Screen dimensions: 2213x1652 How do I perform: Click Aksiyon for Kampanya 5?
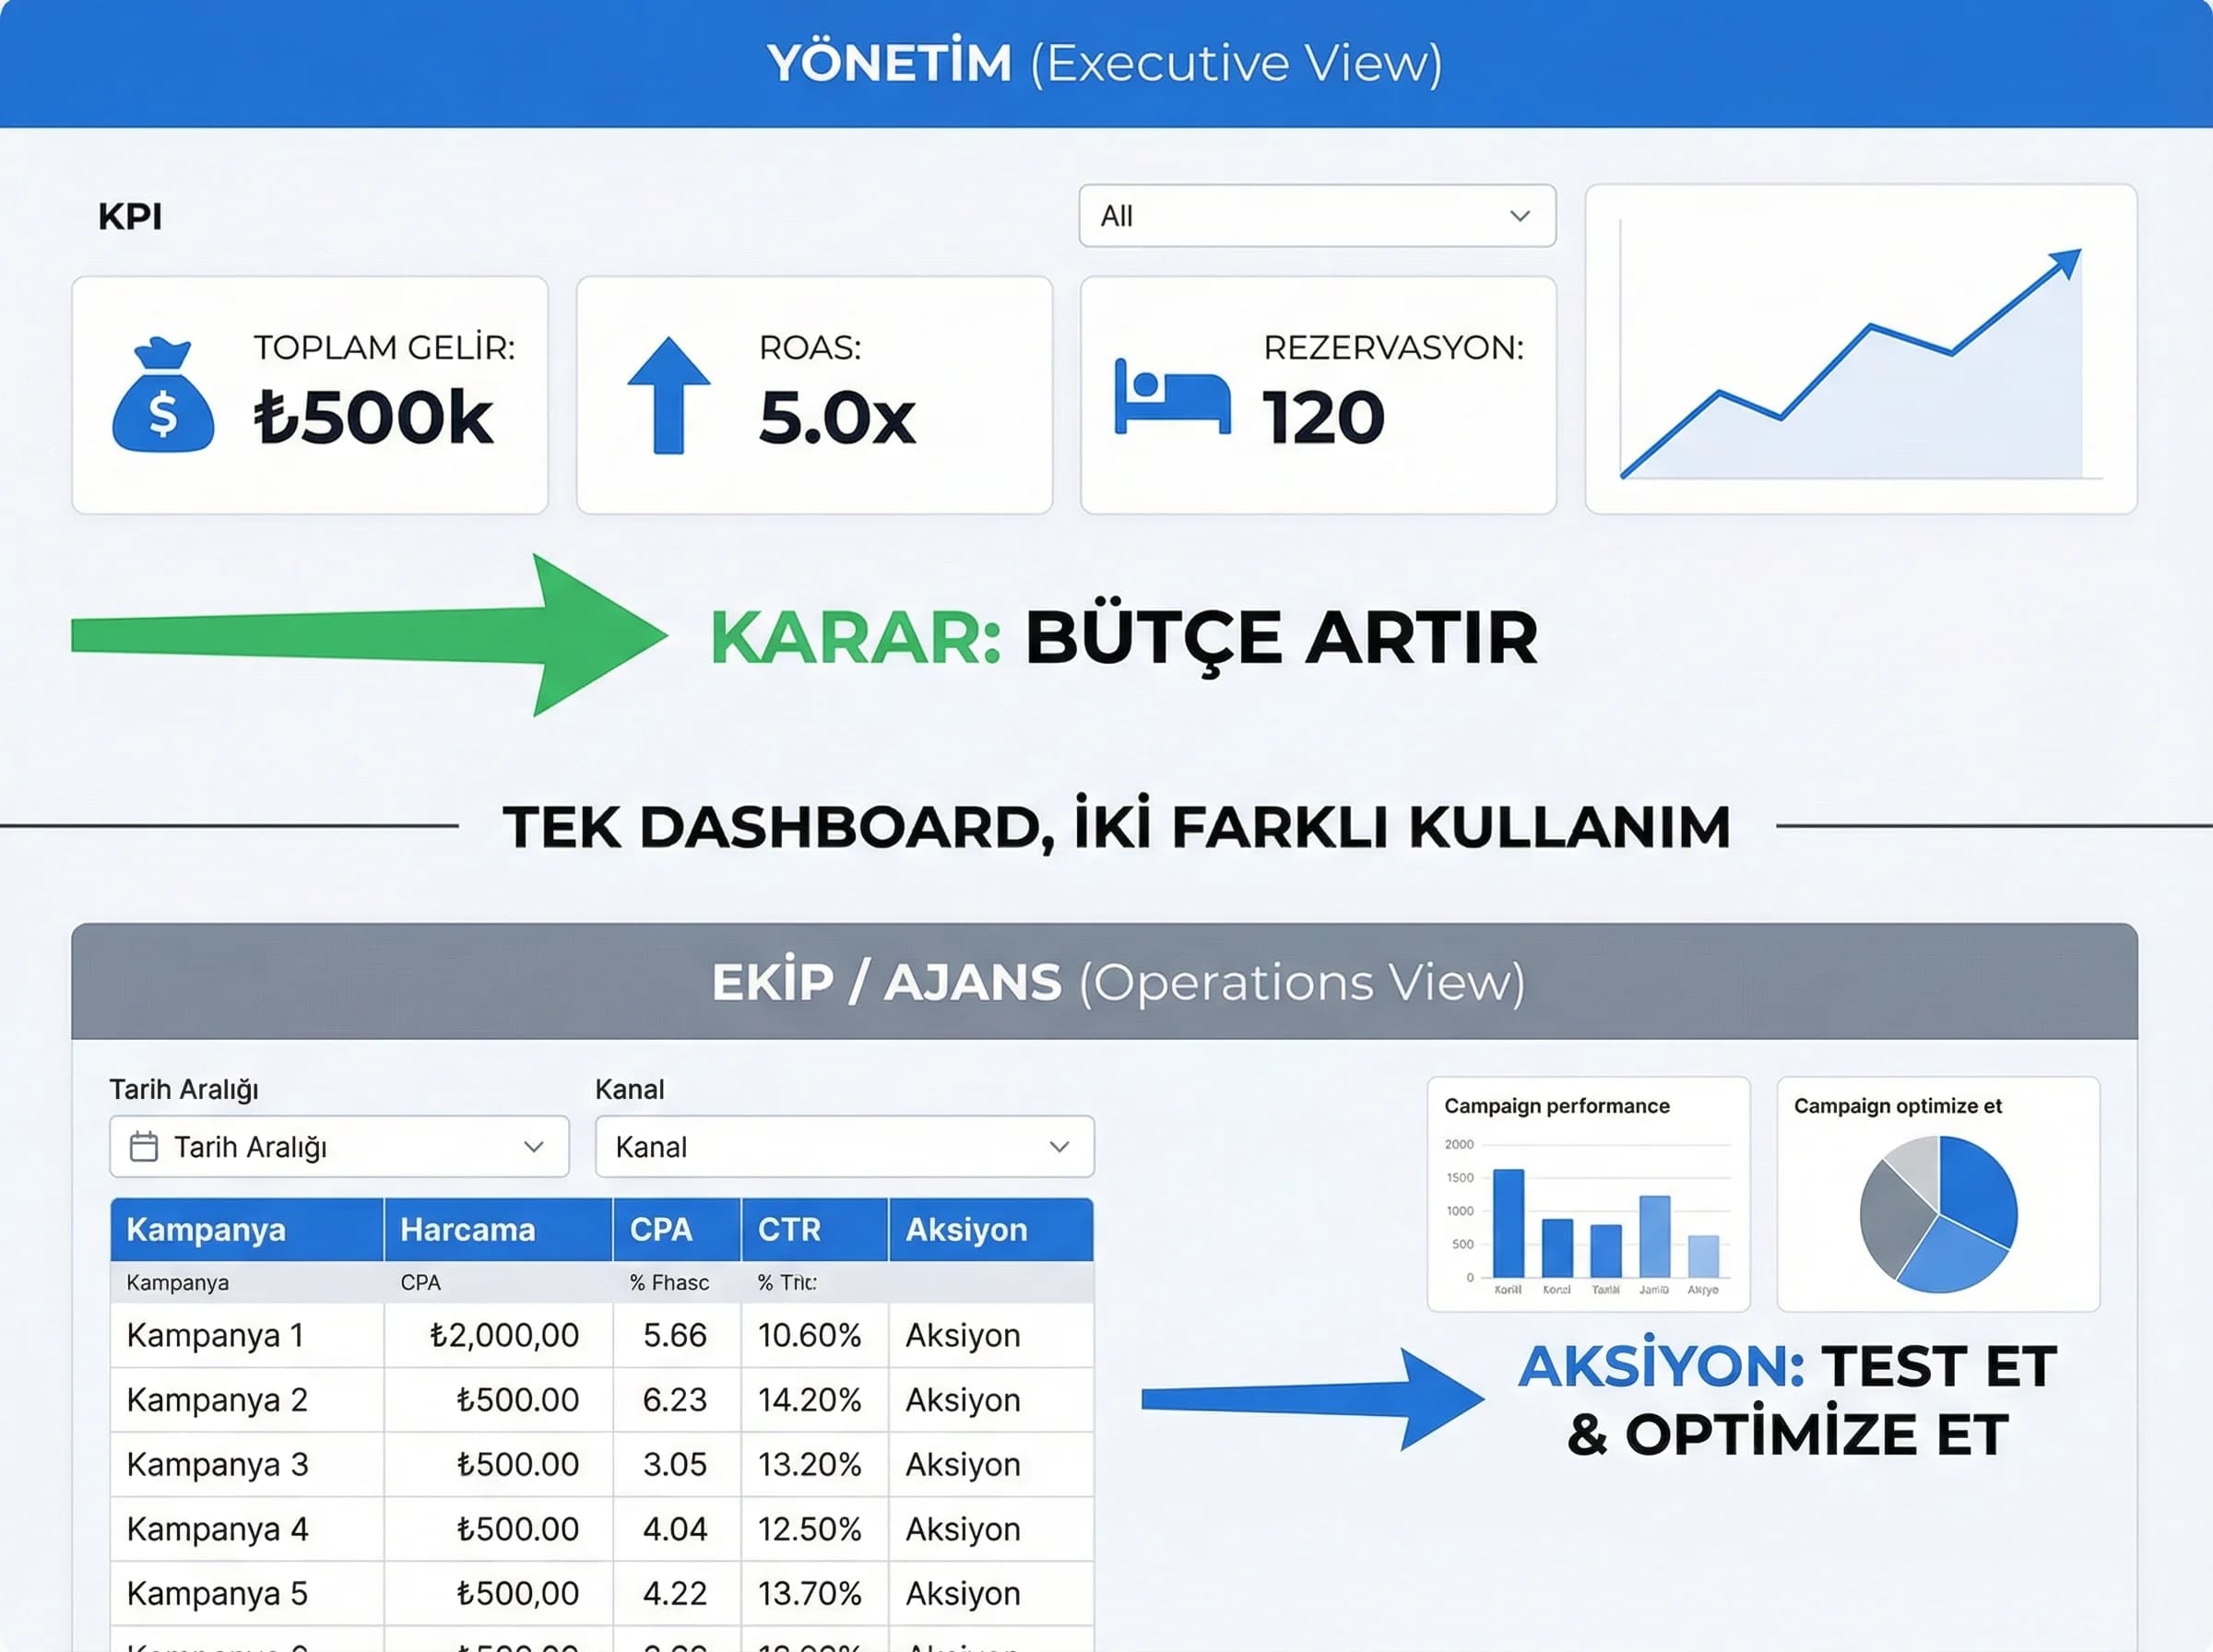pos(962,1593)
